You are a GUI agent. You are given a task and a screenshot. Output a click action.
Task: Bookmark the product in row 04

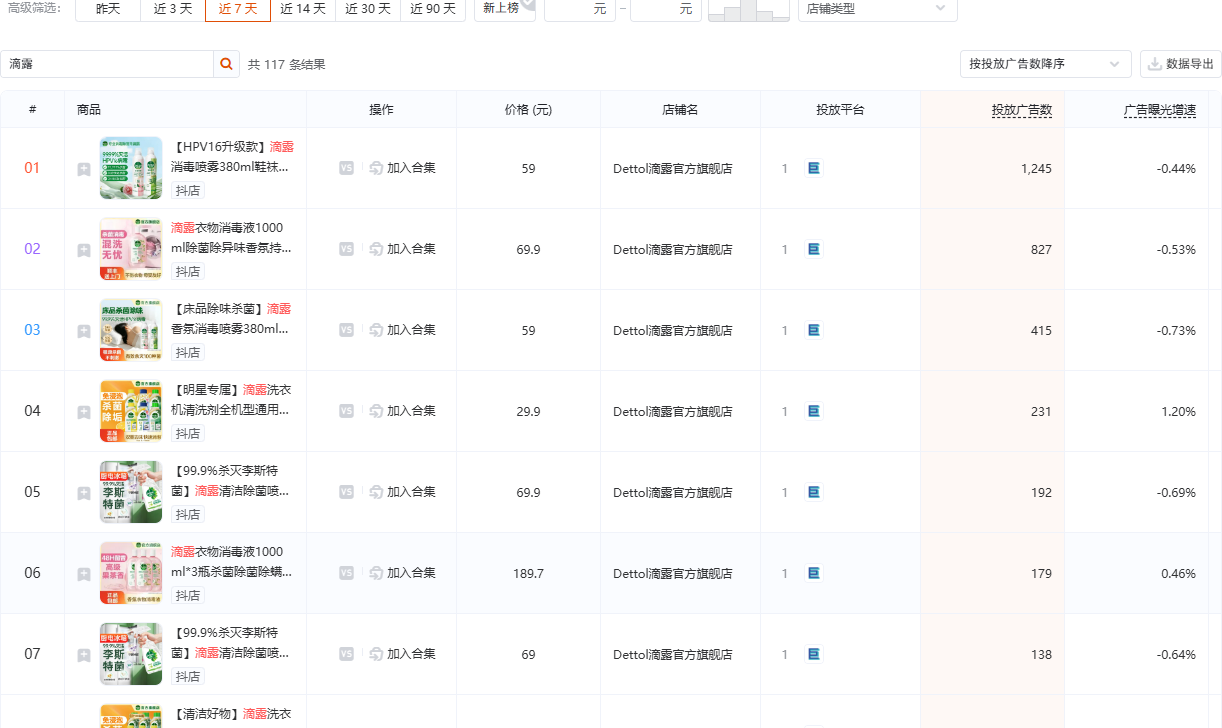[x=84, y=412]
